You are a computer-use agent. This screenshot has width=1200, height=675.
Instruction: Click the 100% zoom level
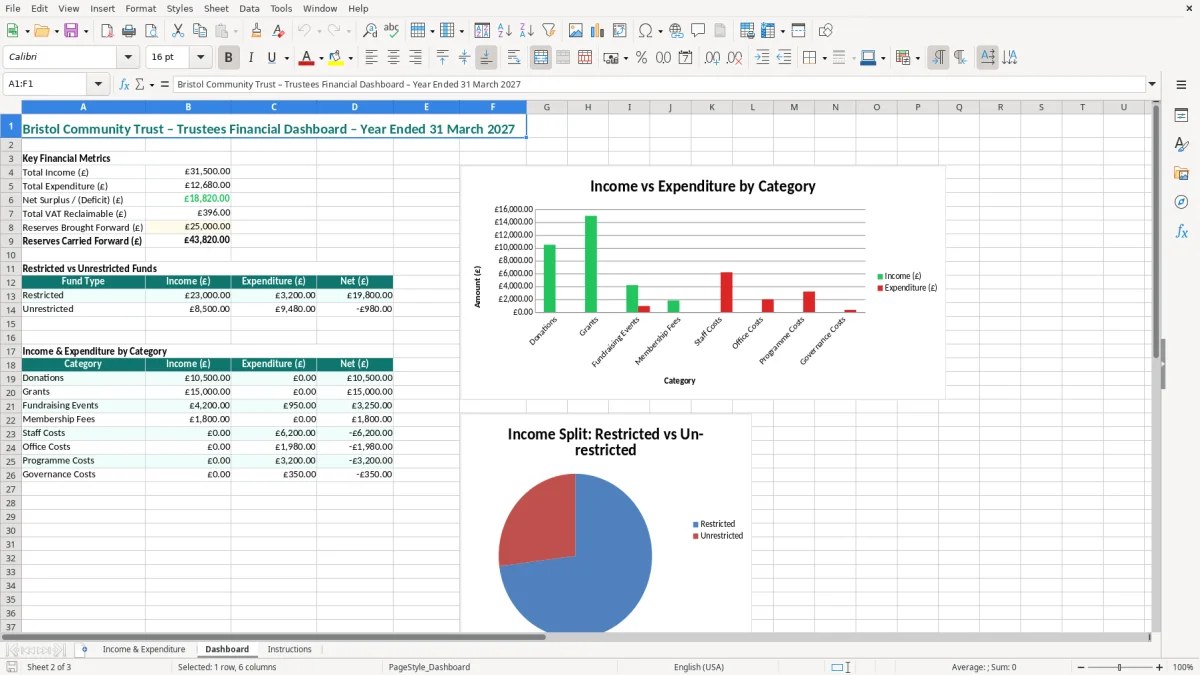click(1183, 667)
